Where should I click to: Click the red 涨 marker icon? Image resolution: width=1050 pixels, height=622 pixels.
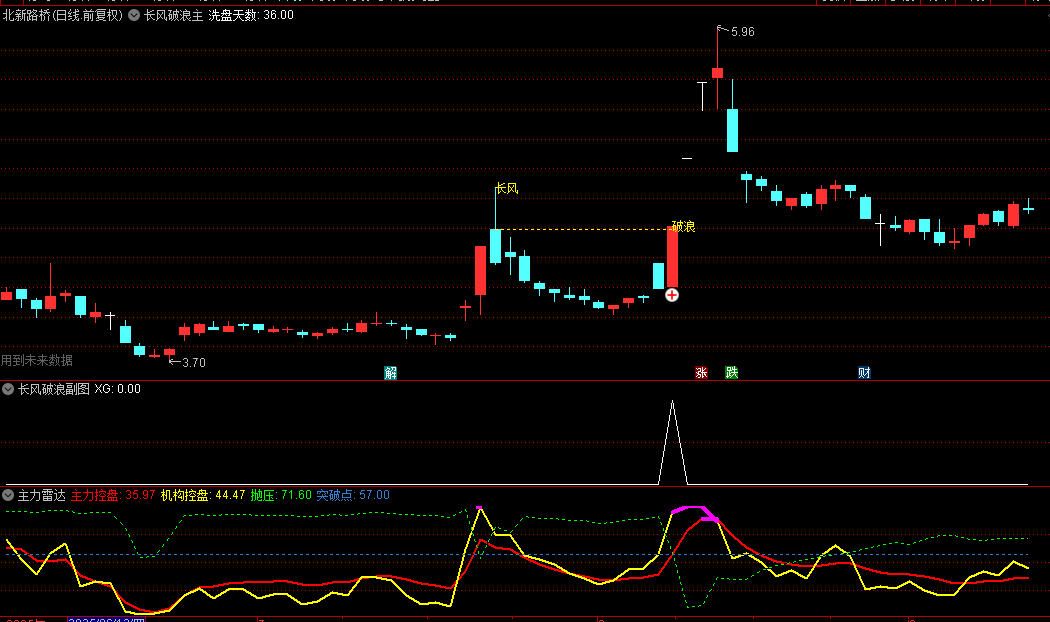701,373
